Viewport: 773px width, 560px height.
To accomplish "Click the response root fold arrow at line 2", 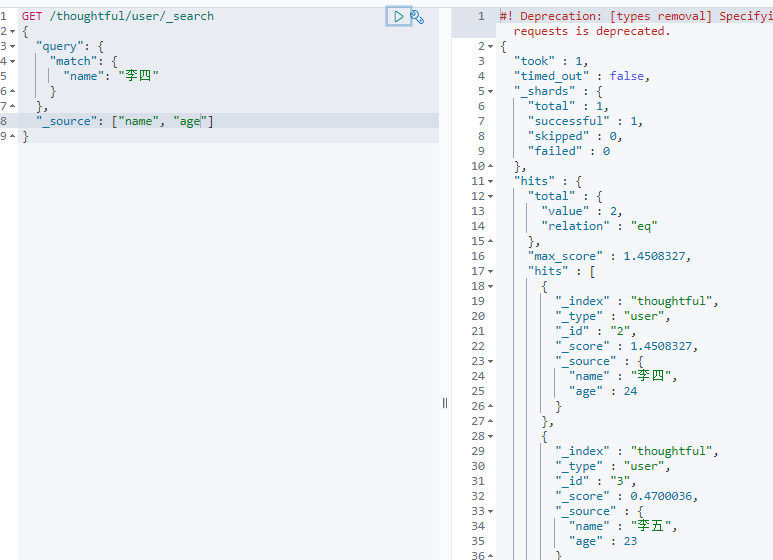I will (x=491, y=47).
